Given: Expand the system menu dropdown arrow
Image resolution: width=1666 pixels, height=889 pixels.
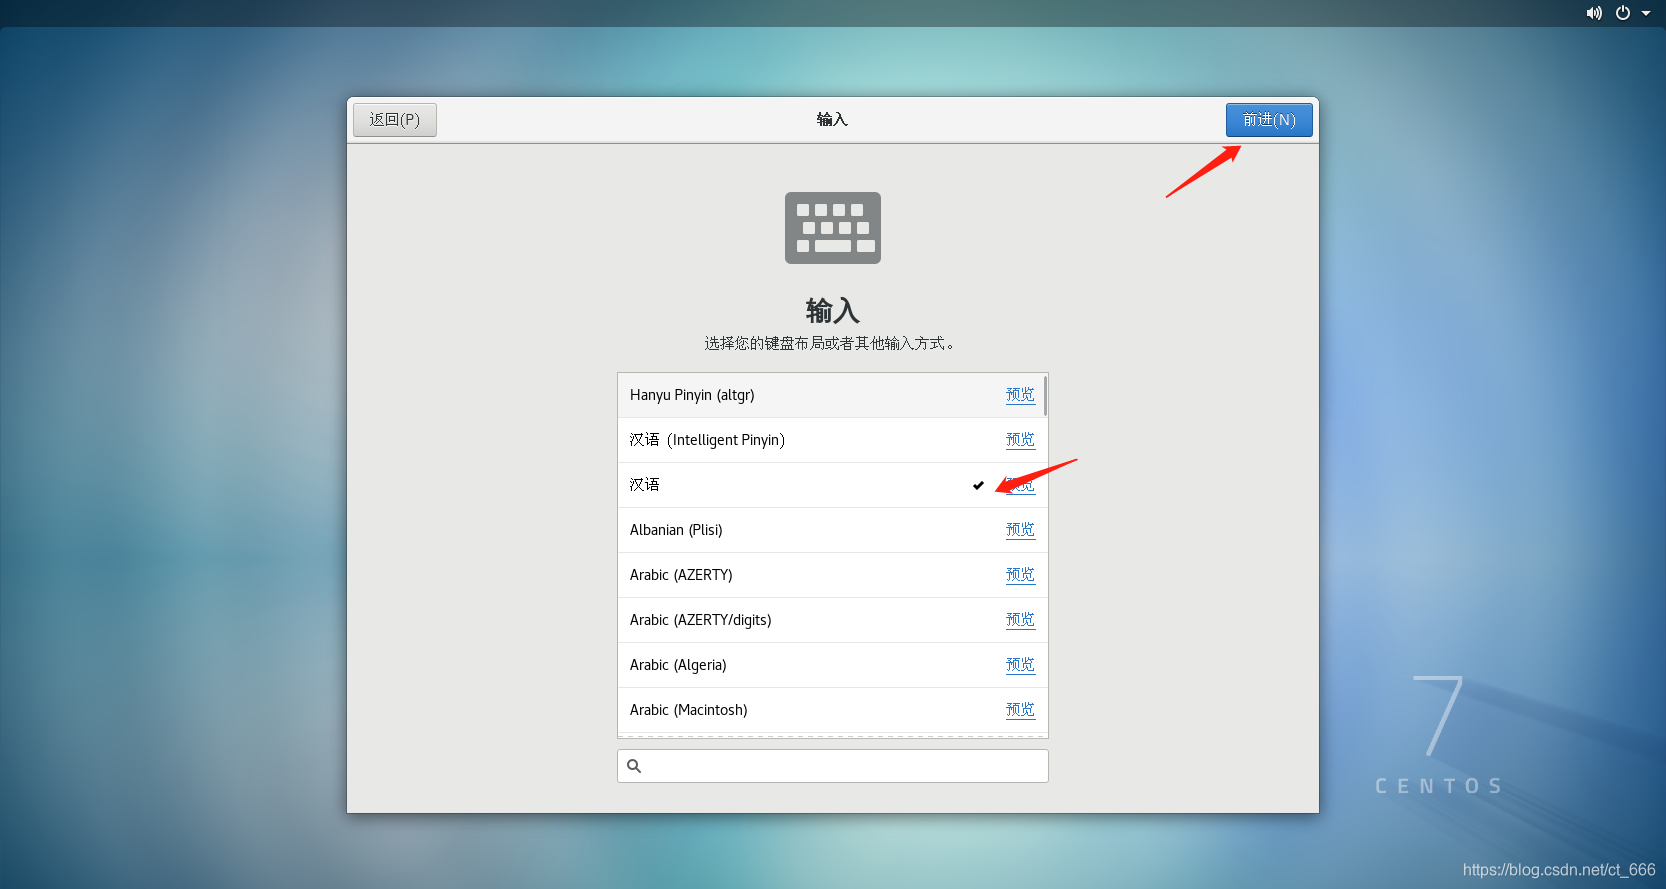Looking at the screenshot, I should (x=1646, y=13).
